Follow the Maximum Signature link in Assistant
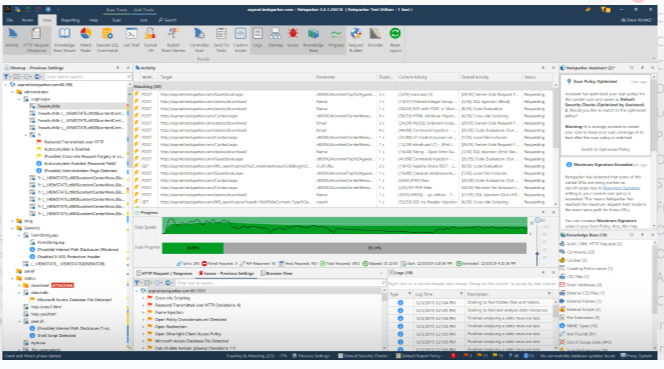664x369 pixels. 621,188
